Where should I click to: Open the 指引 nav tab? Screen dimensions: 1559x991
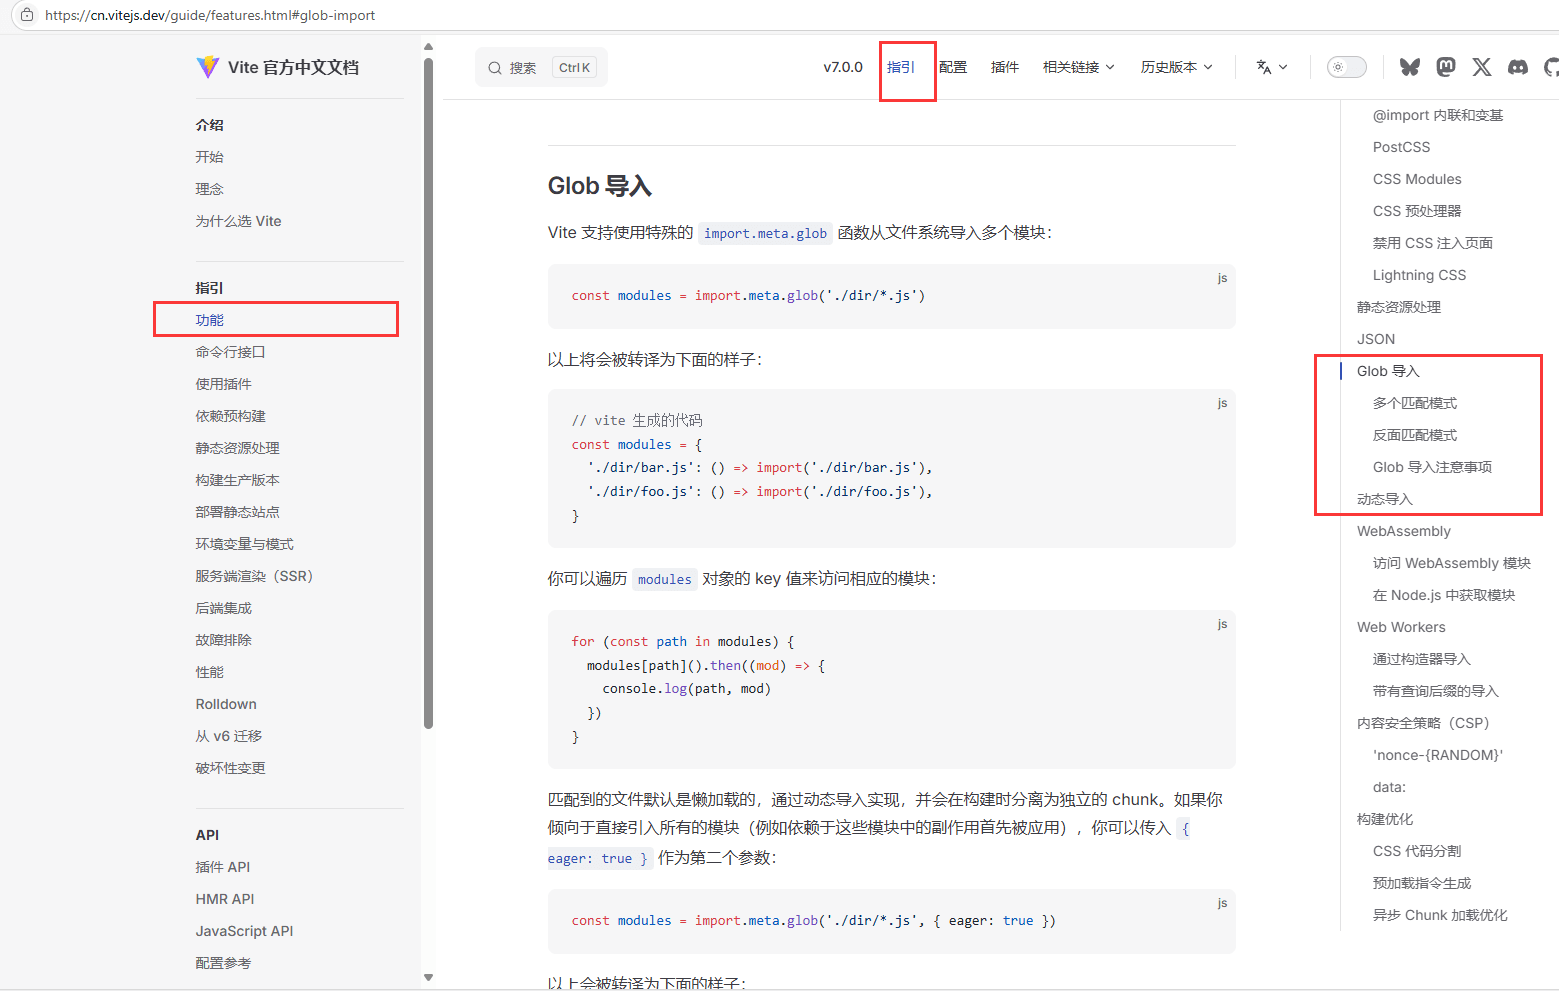pyautogui.click(x=901, y=67)
